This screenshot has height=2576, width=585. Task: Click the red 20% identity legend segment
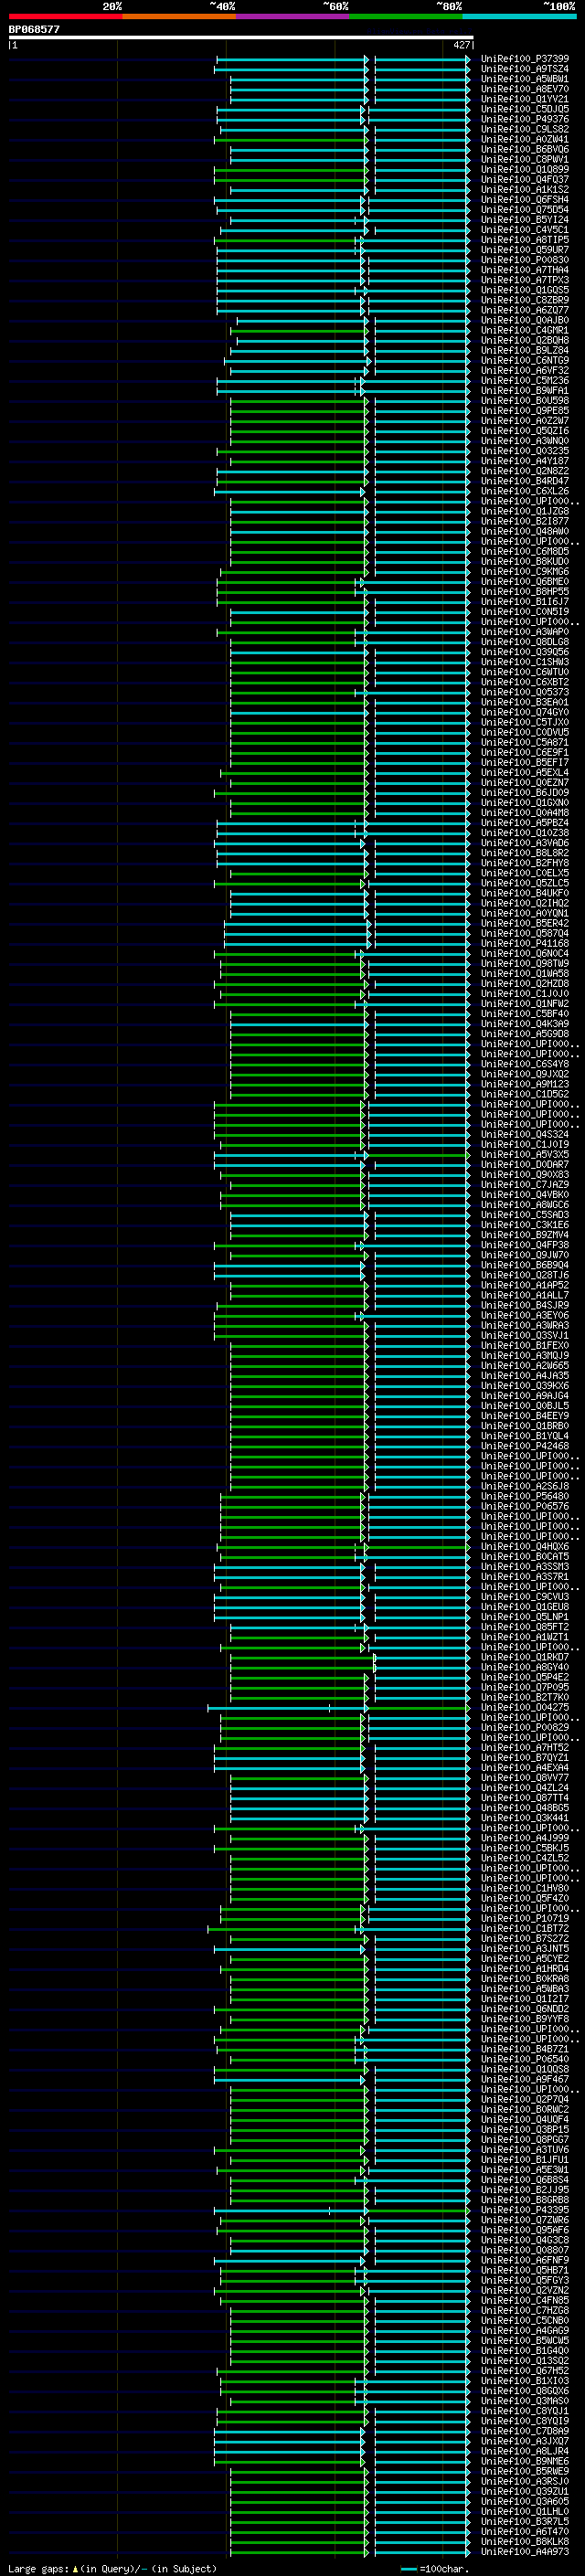click(66, 16)
